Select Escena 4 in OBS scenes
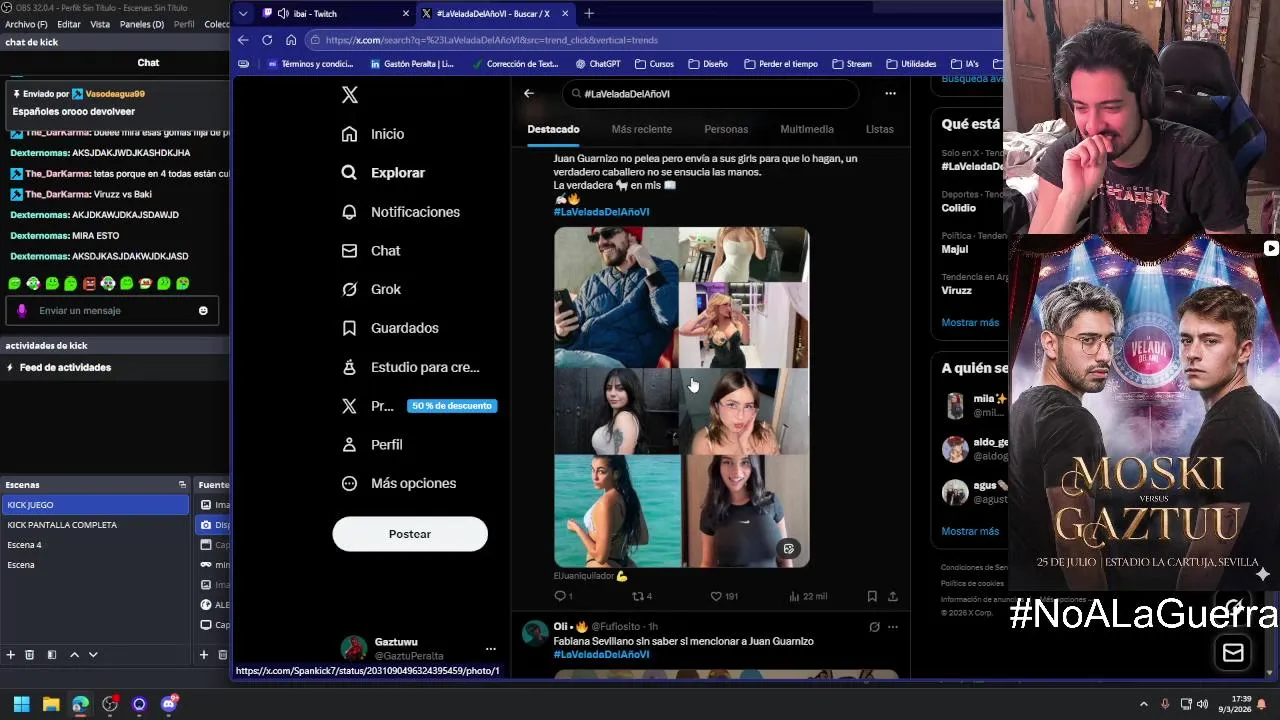Image resolution: width=1280 pixels, height=720 pixels. coord(25,545)
